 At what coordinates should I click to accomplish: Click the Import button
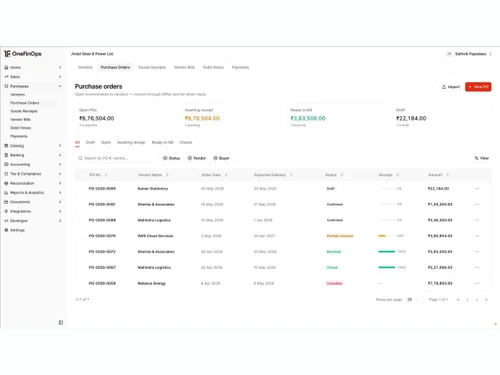451,87
